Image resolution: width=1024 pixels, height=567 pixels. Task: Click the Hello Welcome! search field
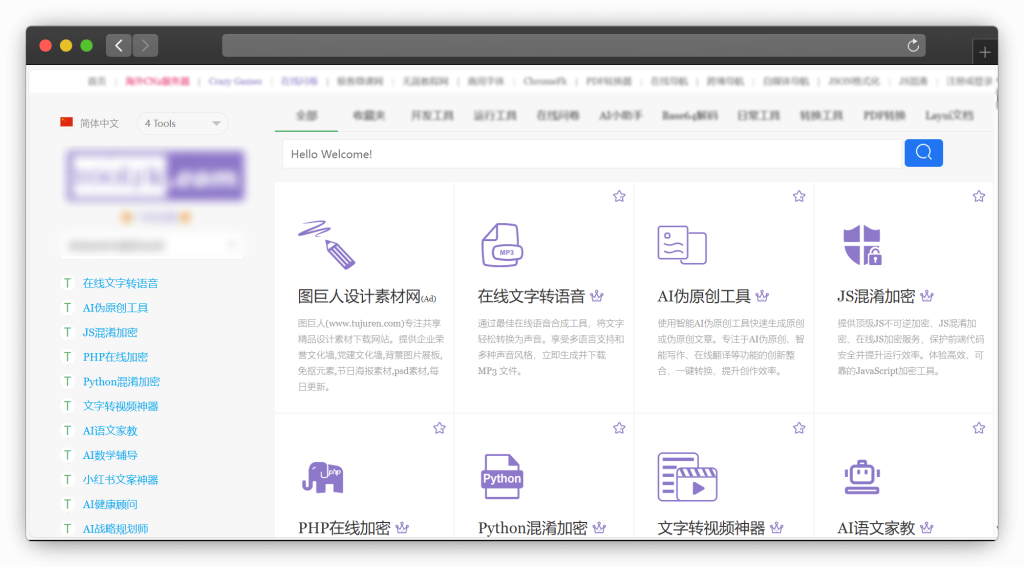[592, 154]
